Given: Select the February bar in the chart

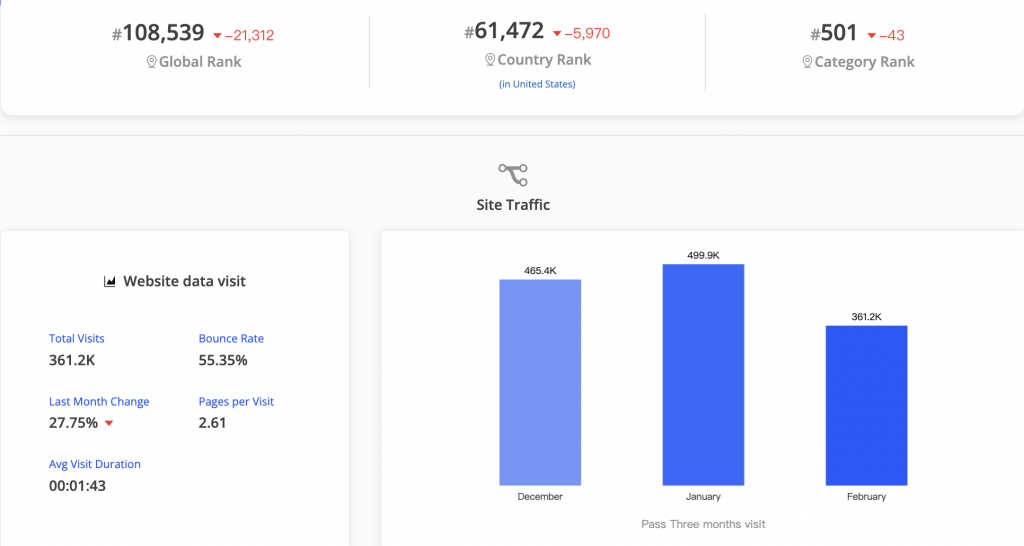Looking at the screenshot, I should point(867,406).
